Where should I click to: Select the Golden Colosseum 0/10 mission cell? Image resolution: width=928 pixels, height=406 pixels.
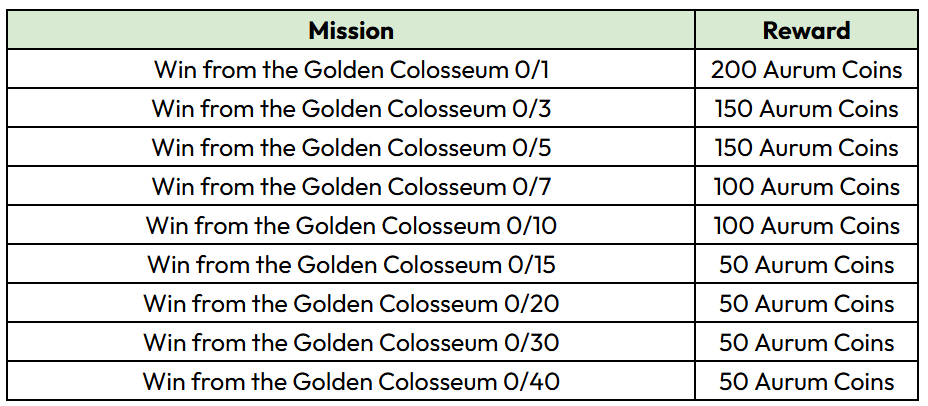click(351, 226)
